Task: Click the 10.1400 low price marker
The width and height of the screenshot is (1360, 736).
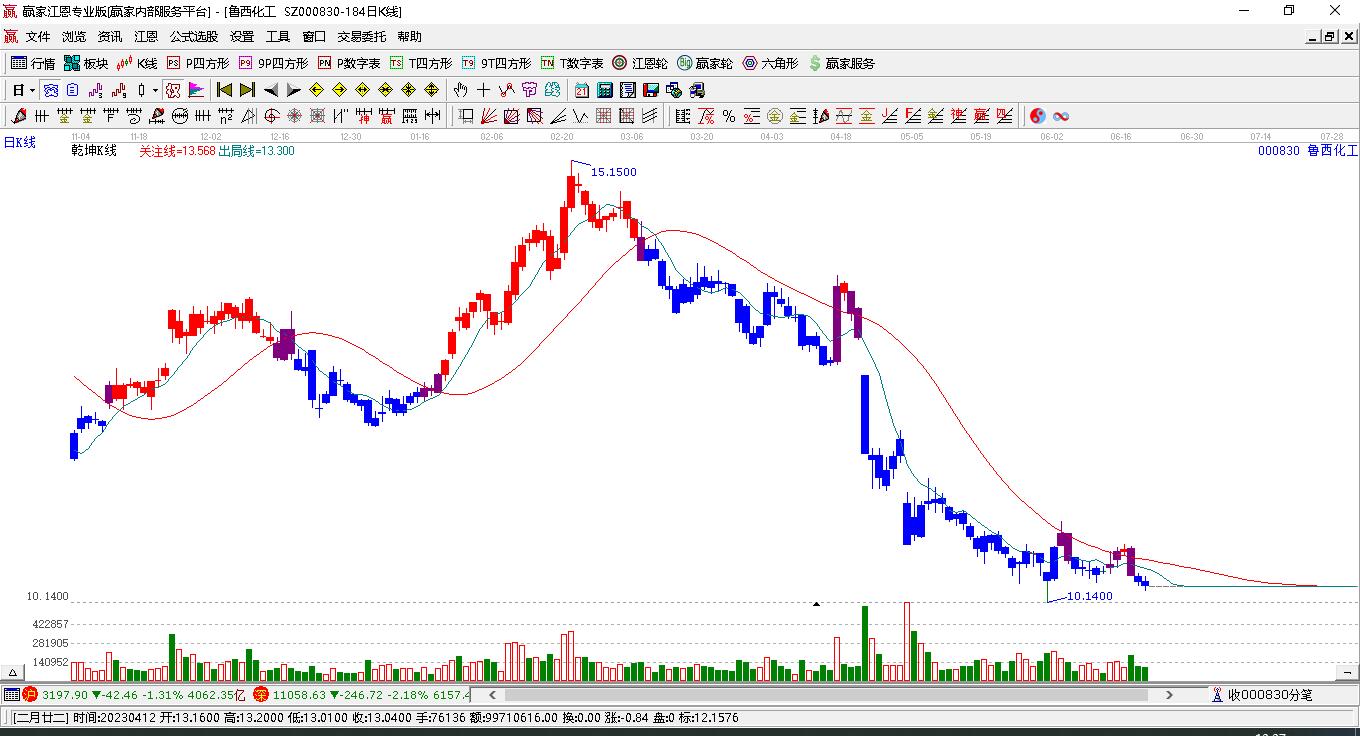Action: 1090,596
